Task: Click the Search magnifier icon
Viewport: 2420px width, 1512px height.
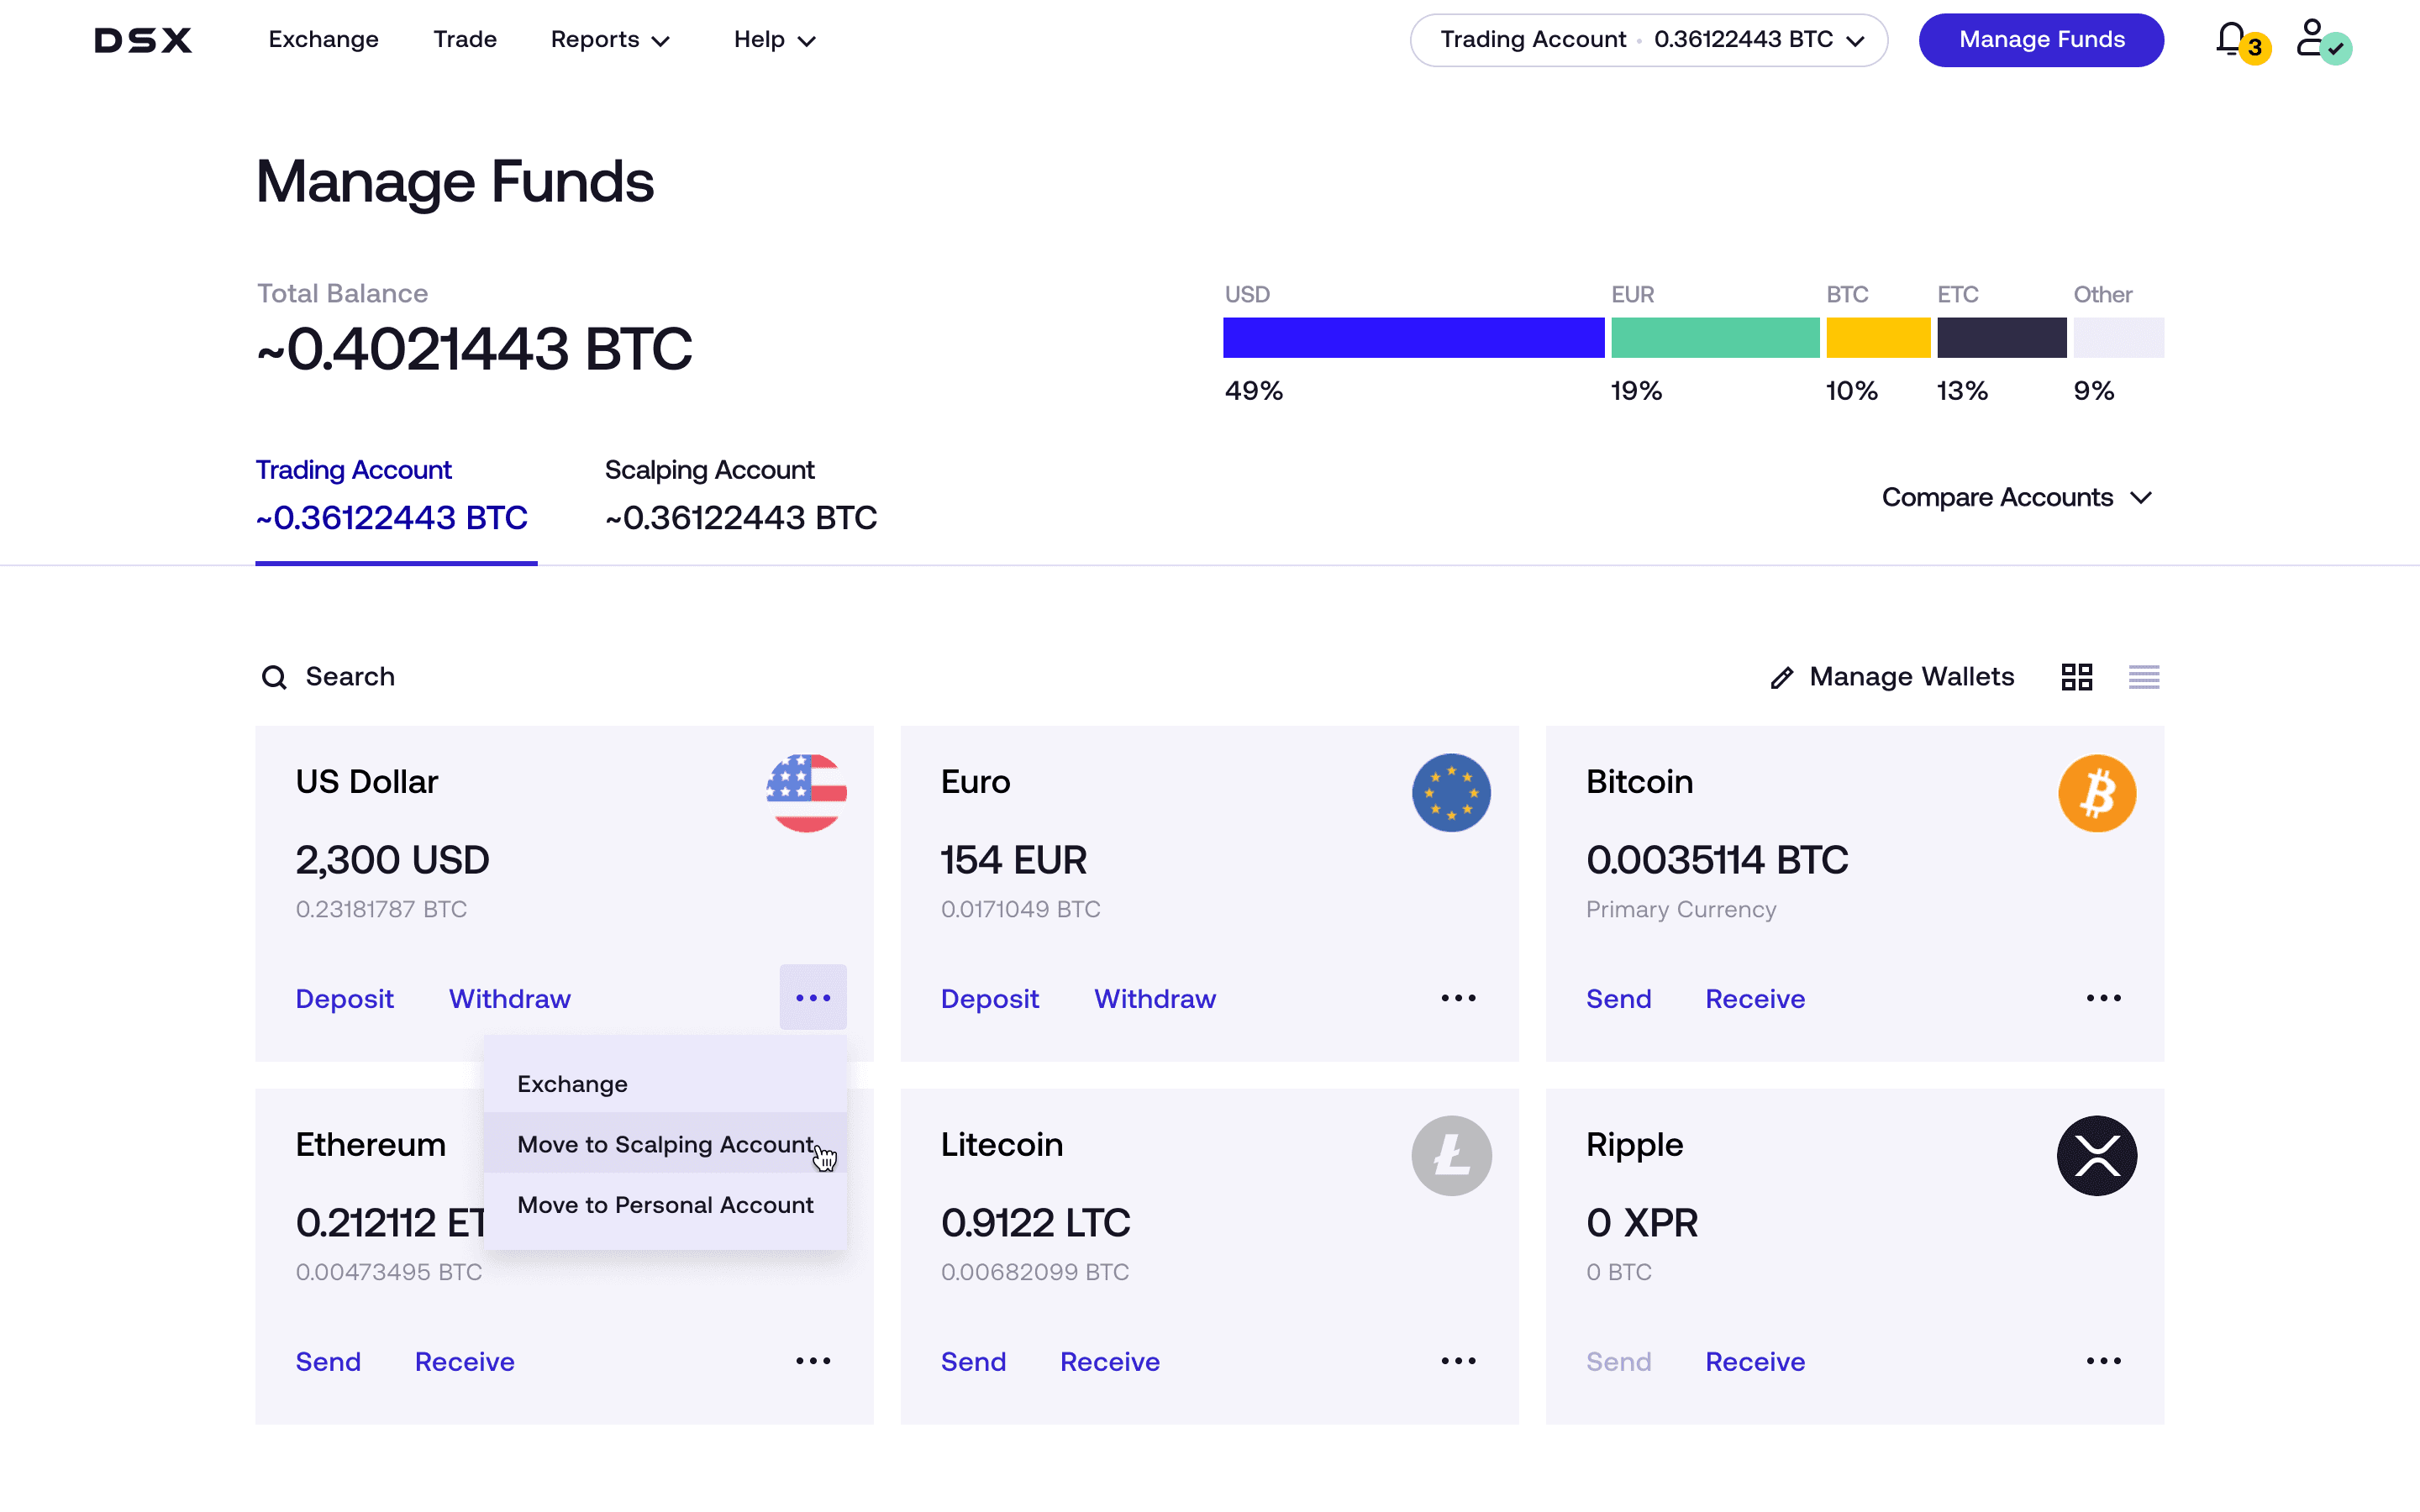Action: 274,678
